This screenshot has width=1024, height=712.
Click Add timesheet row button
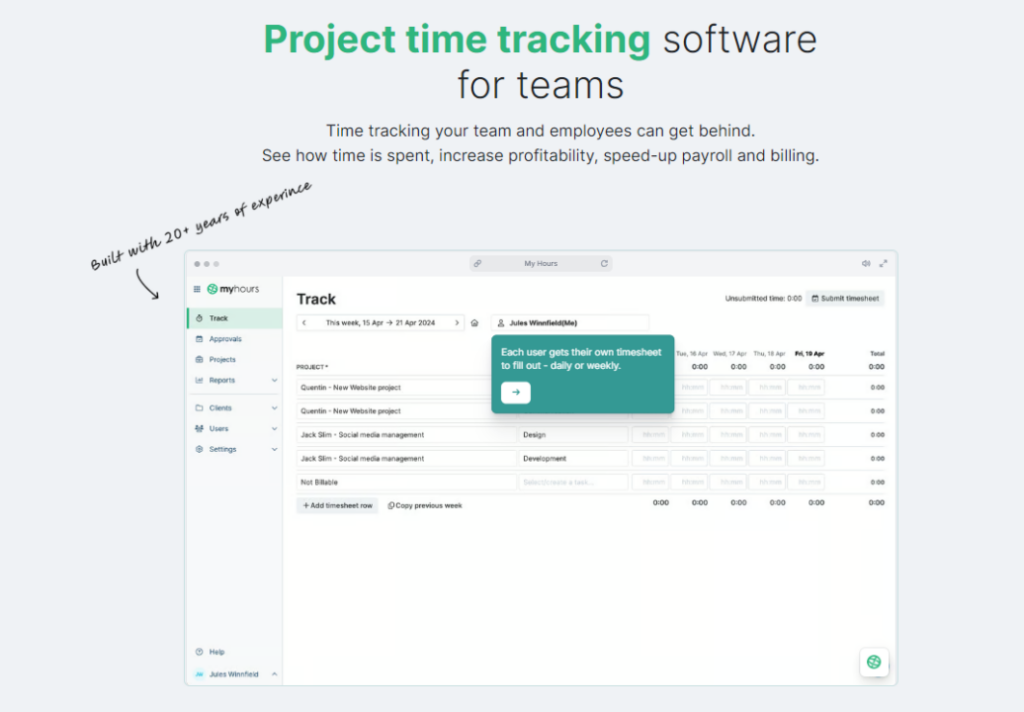click(x=337, y=506)
